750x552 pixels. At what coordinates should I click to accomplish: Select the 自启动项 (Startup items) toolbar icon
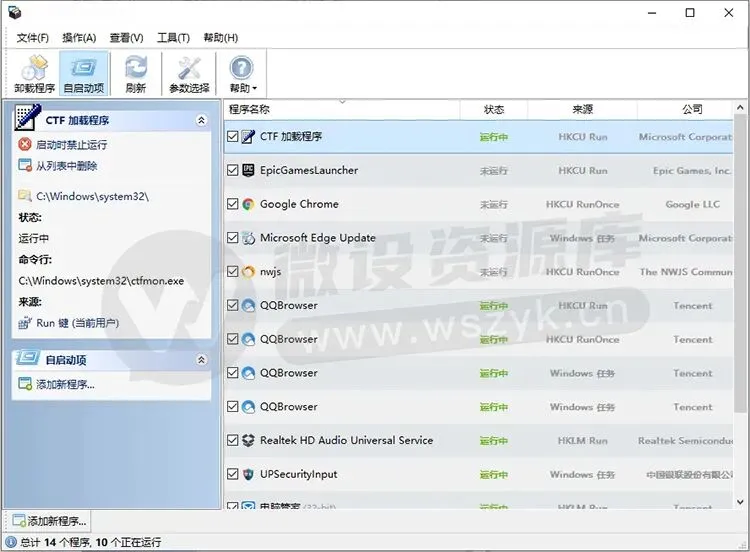point(84,74)
